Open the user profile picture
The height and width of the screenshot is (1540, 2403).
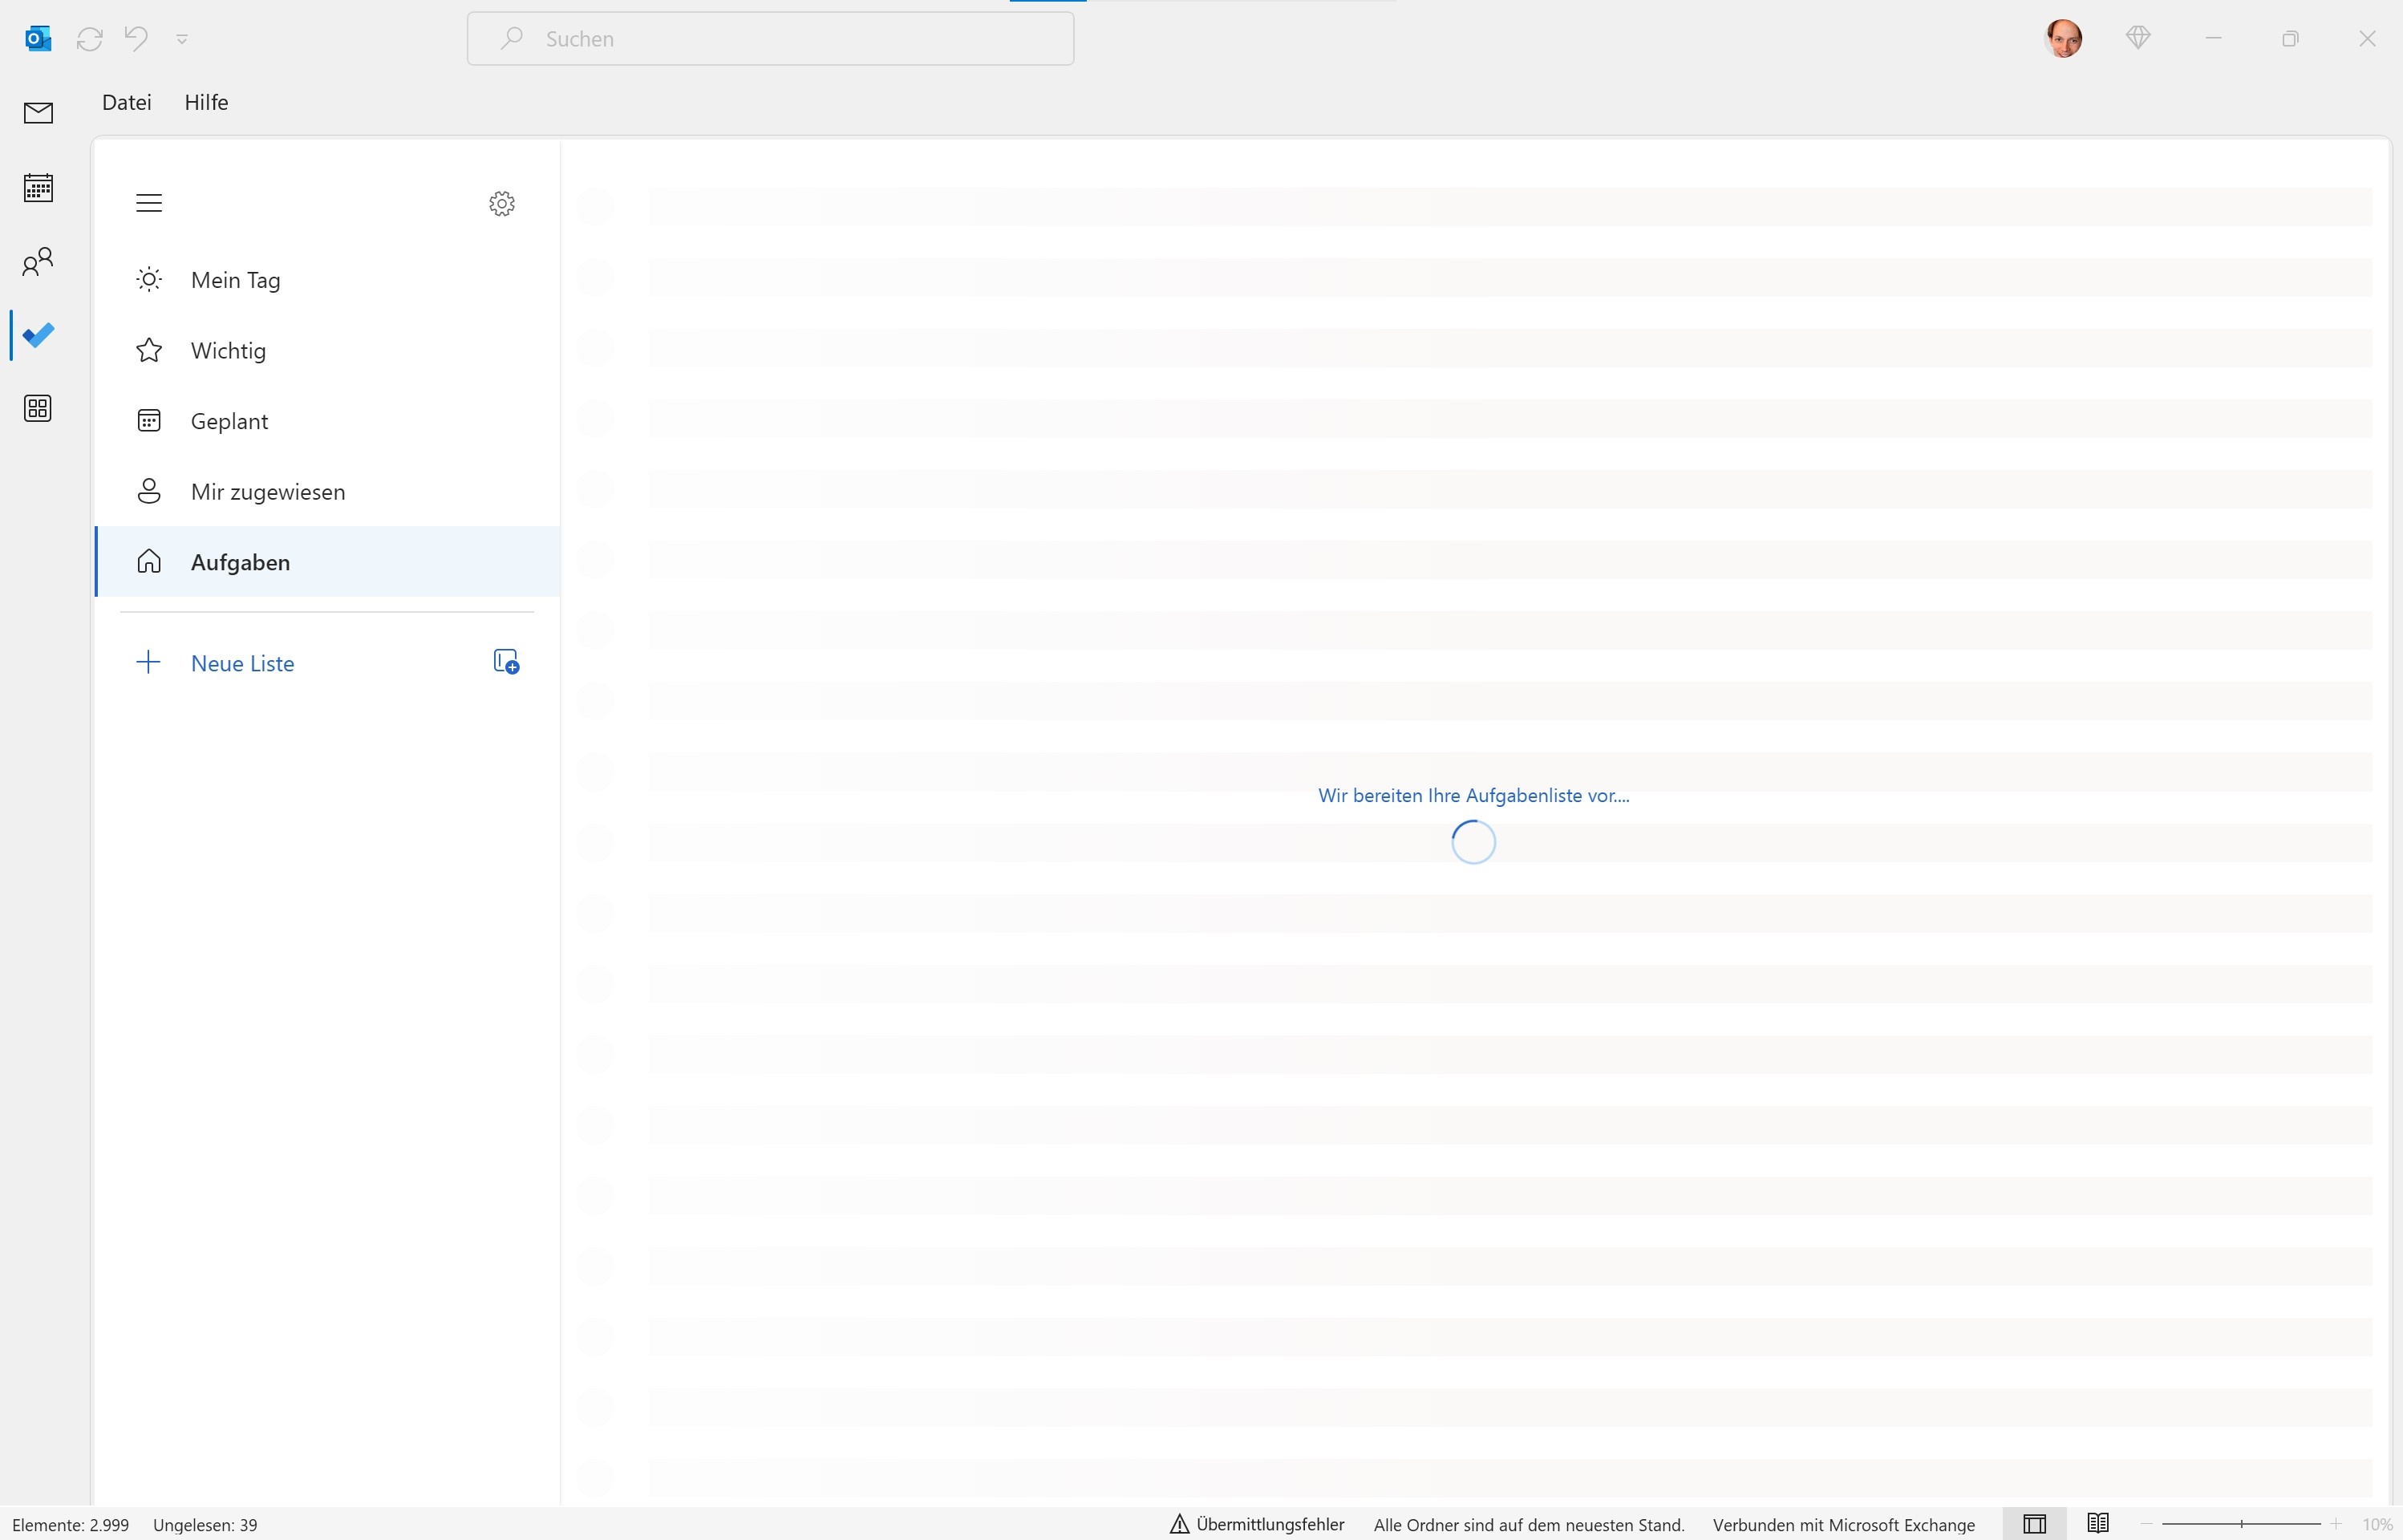pos(2064,38)
